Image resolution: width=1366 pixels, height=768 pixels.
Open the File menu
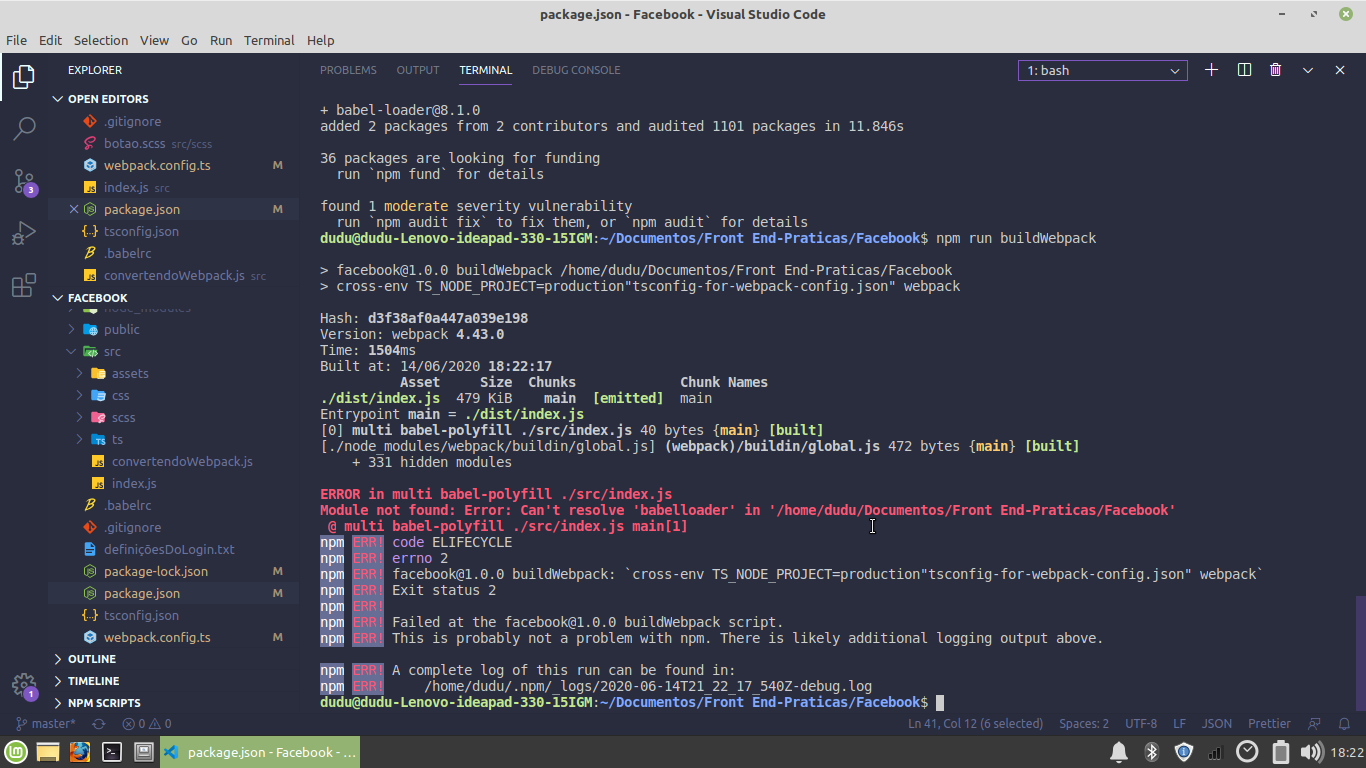click(x=17, y=40)
